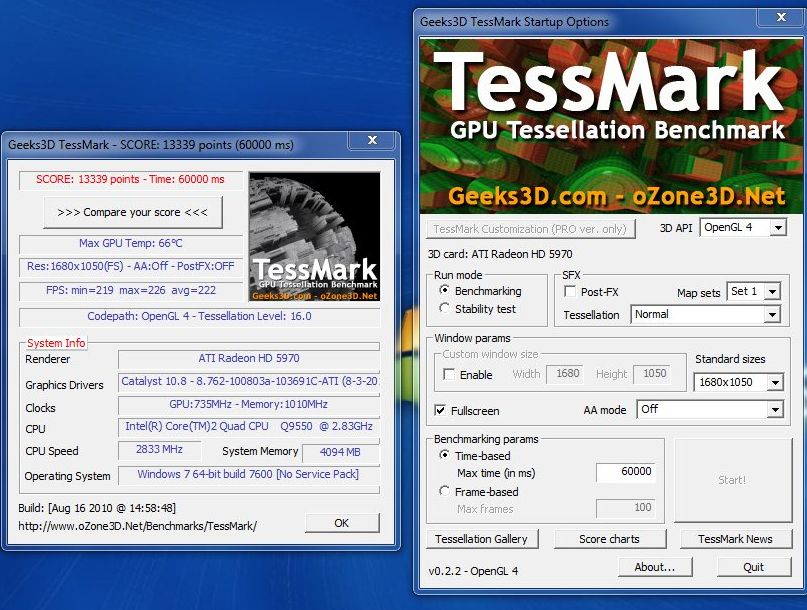Viewport: 807px width, 610px height.
Task: Click the Catalyst 10.8 graphics drivers value
Action: tap(249, 381)
